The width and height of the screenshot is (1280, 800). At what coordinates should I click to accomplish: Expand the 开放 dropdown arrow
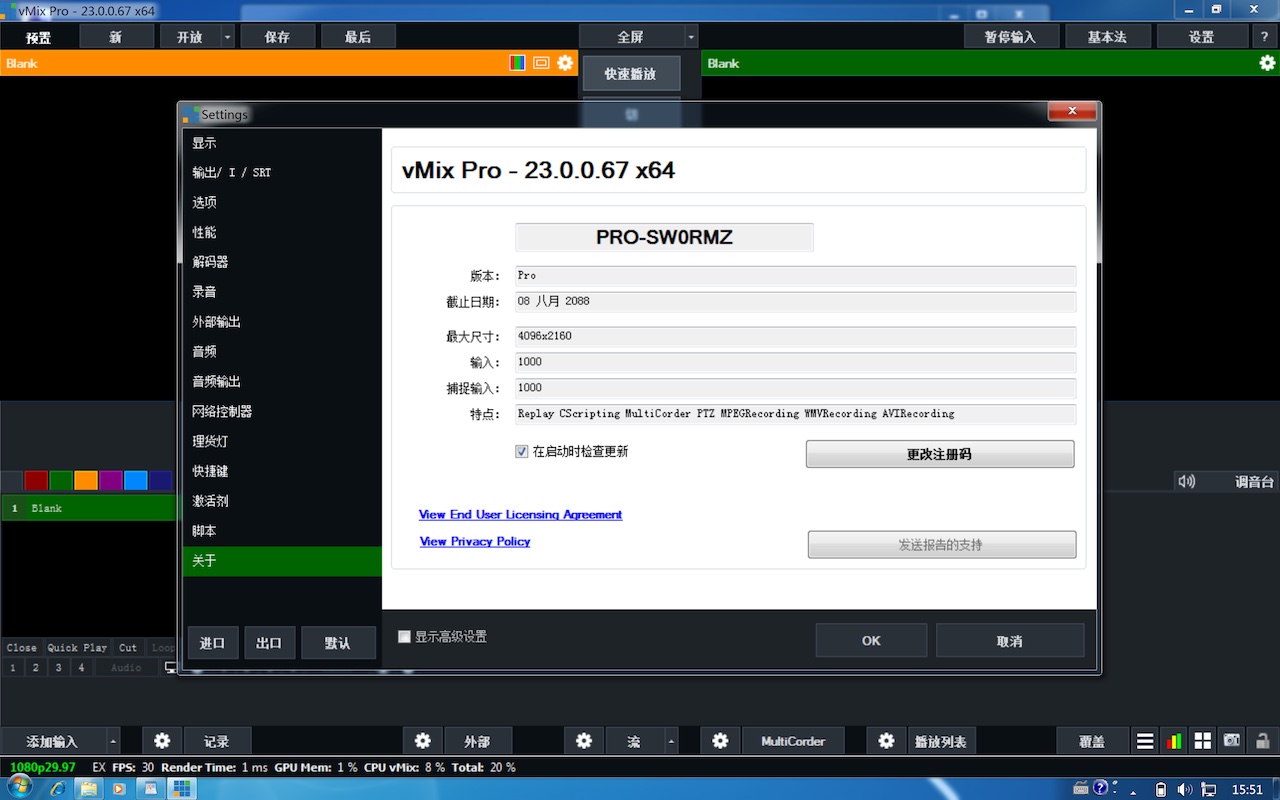[227, 37]
